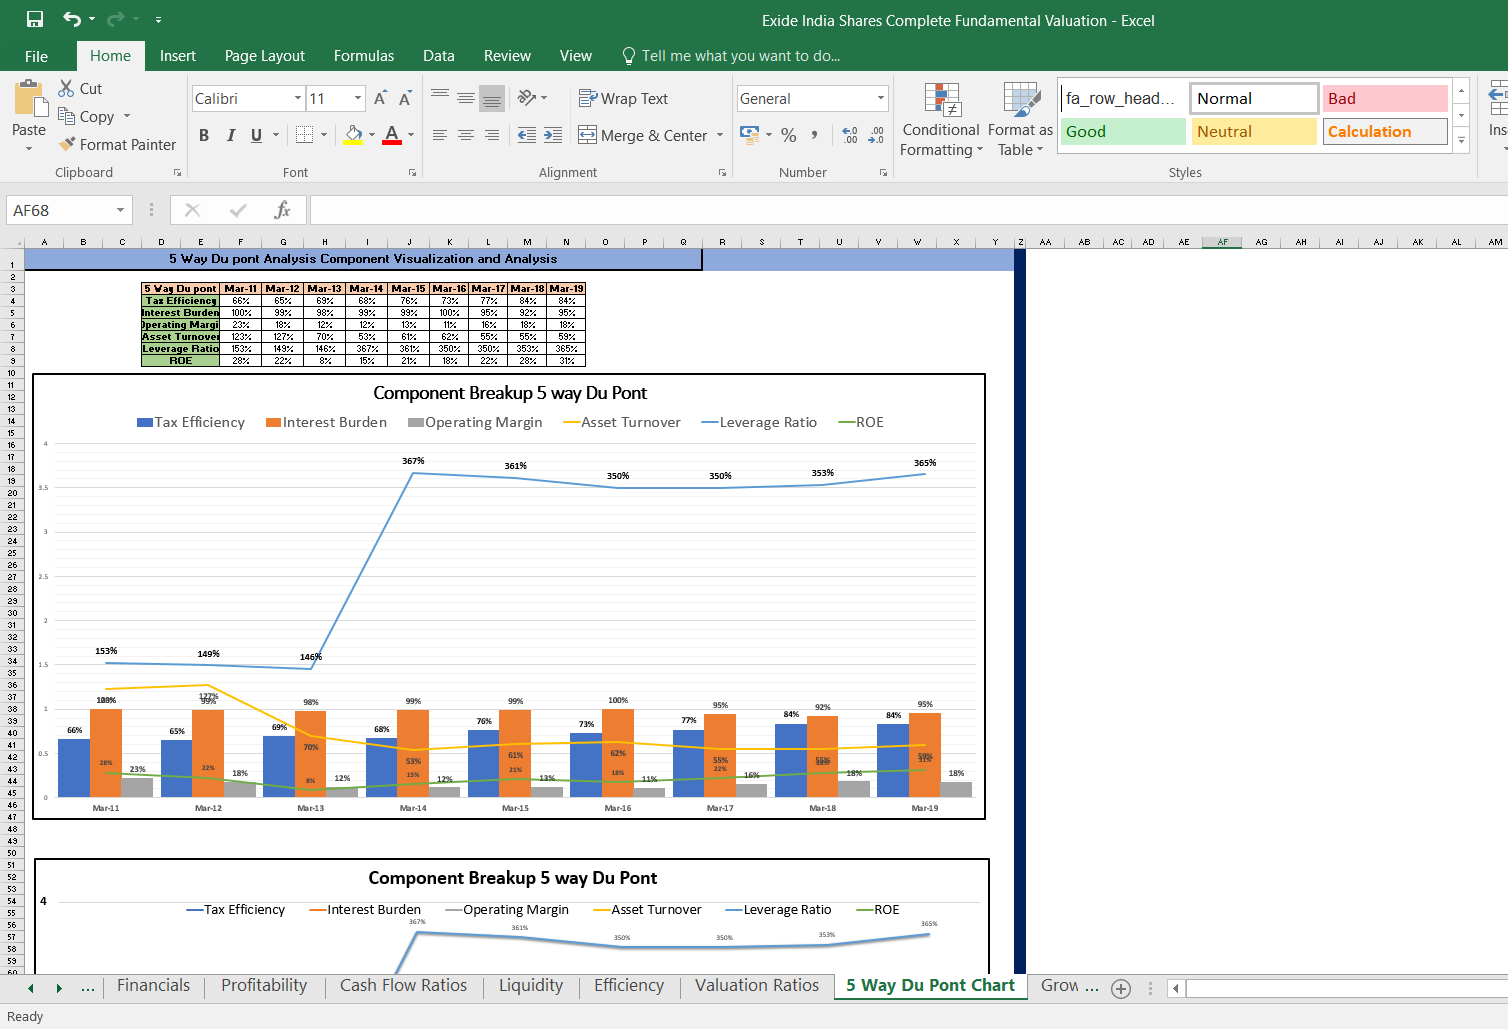Open the font size dropdown
This screenshot has width=1508, height=1029.
358,98
